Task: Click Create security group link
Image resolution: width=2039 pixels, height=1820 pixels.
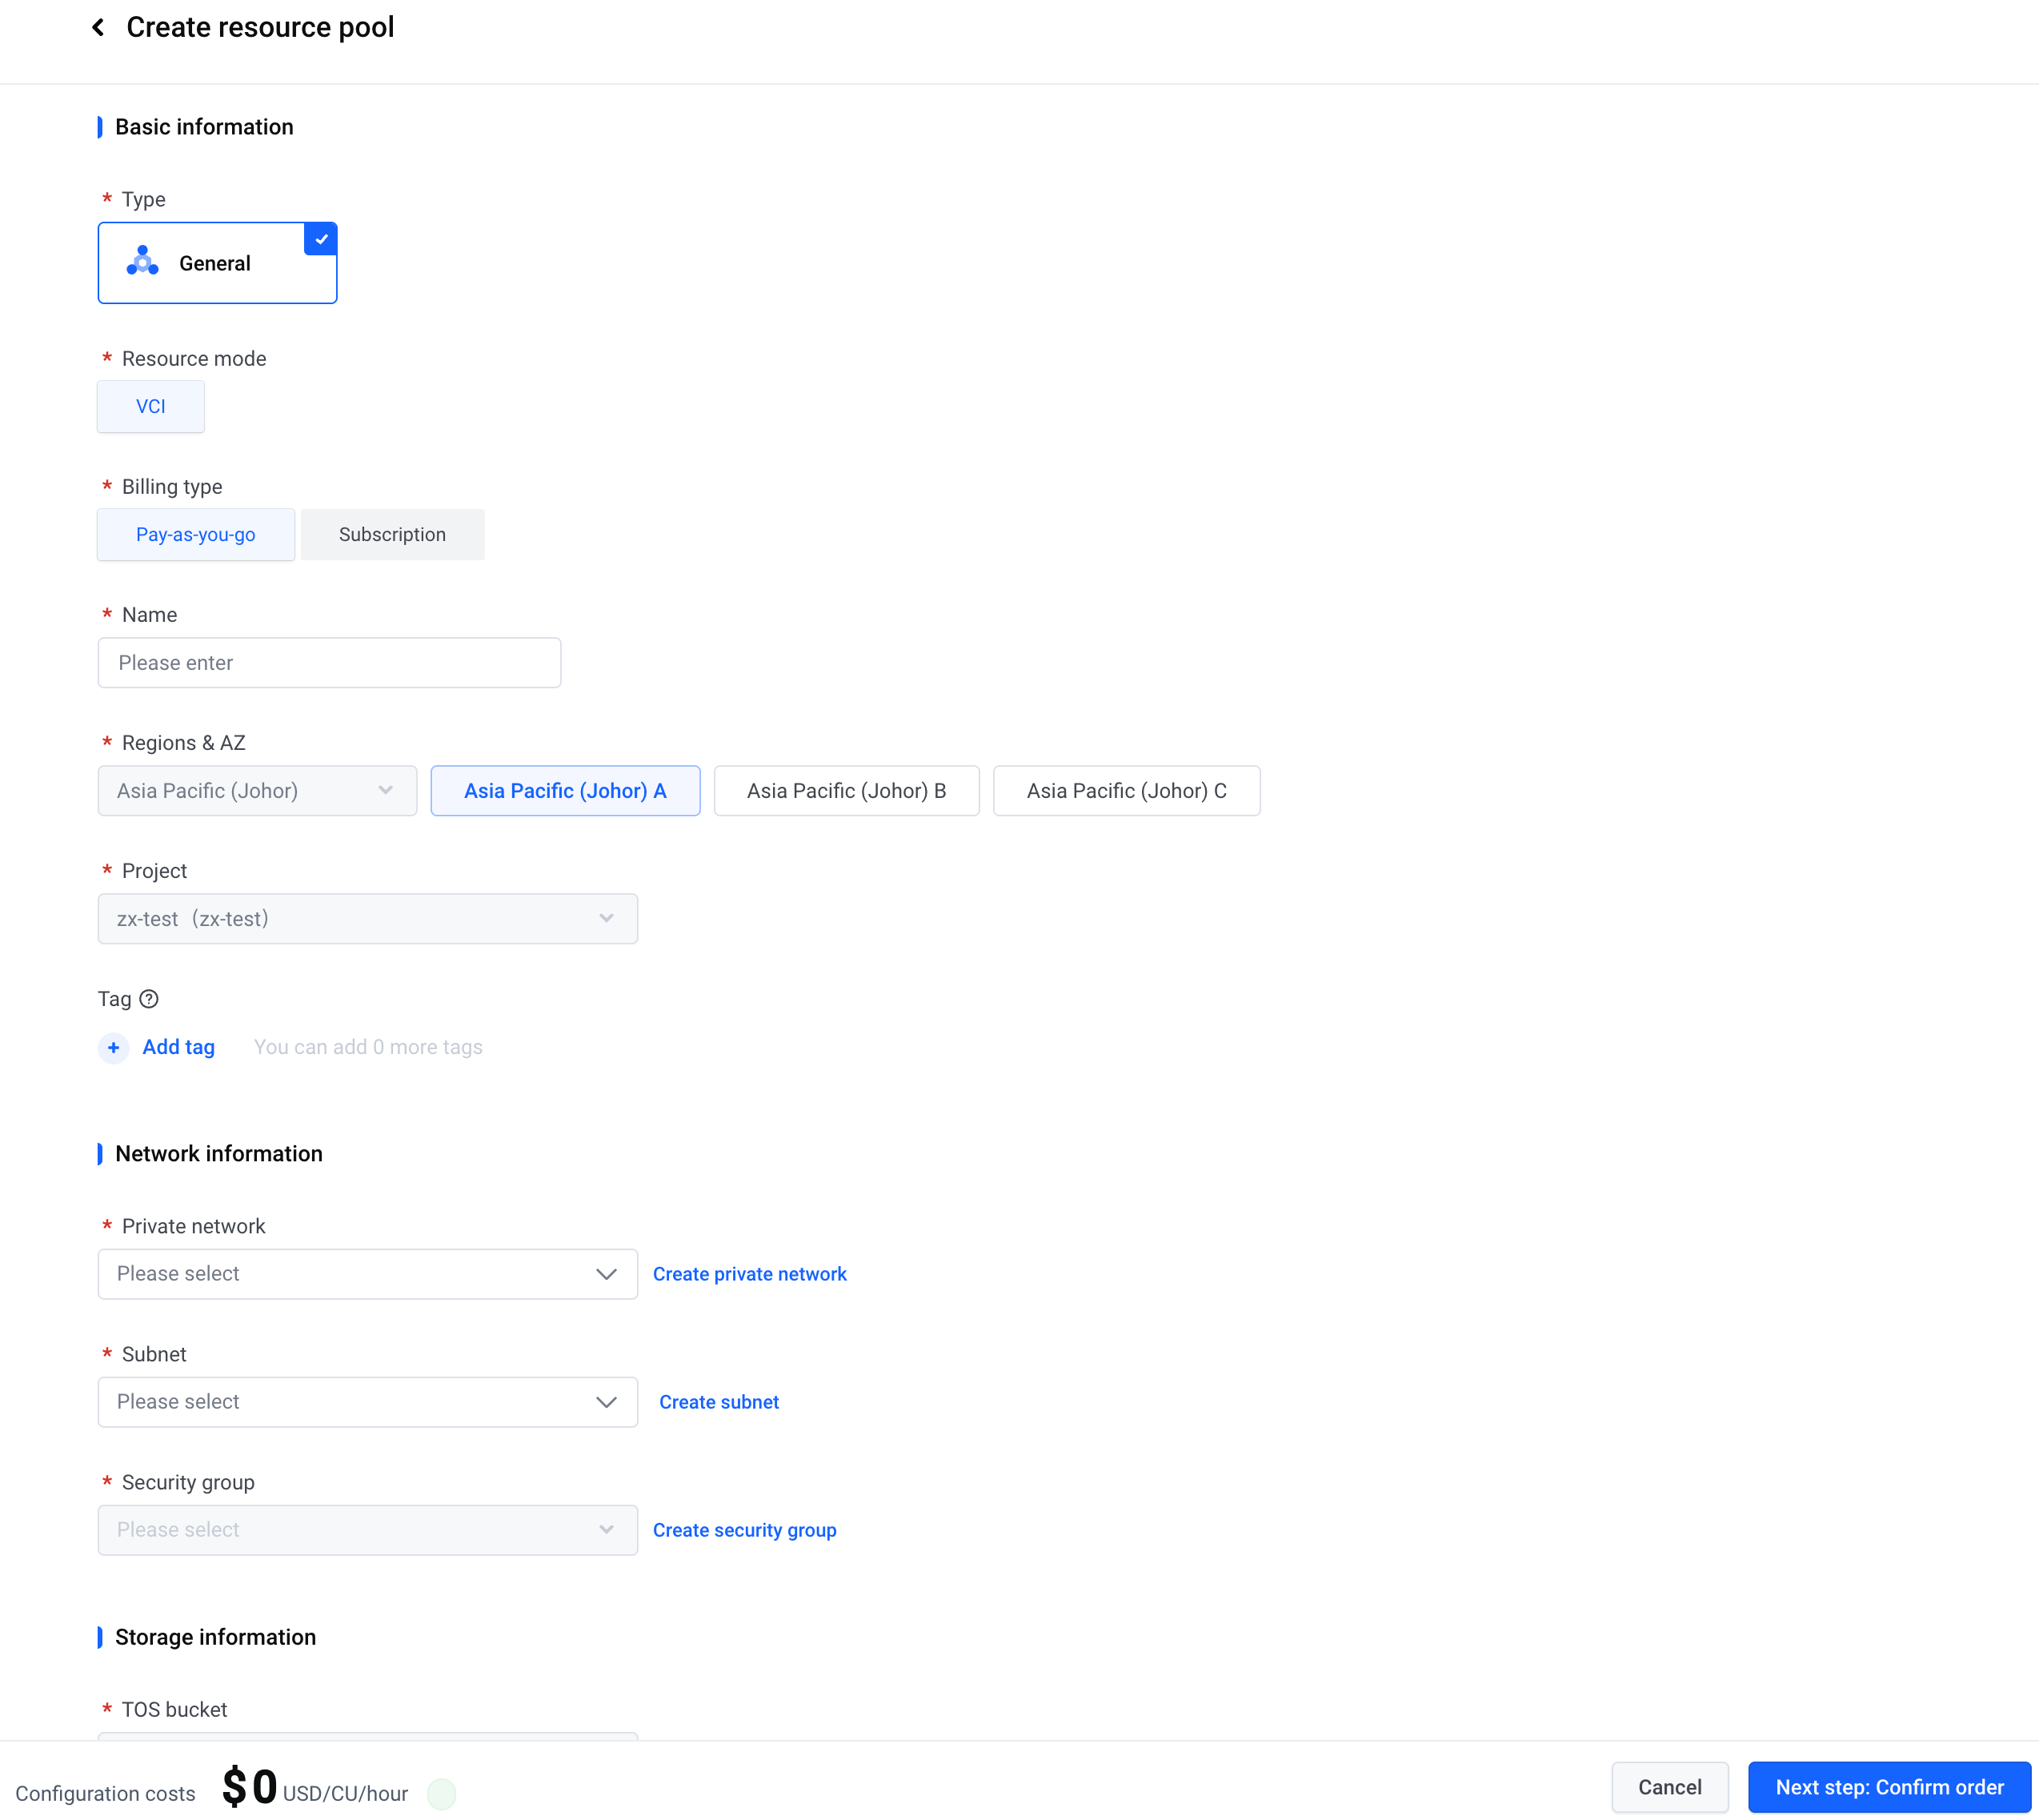Action: [x=744, y=1530]
